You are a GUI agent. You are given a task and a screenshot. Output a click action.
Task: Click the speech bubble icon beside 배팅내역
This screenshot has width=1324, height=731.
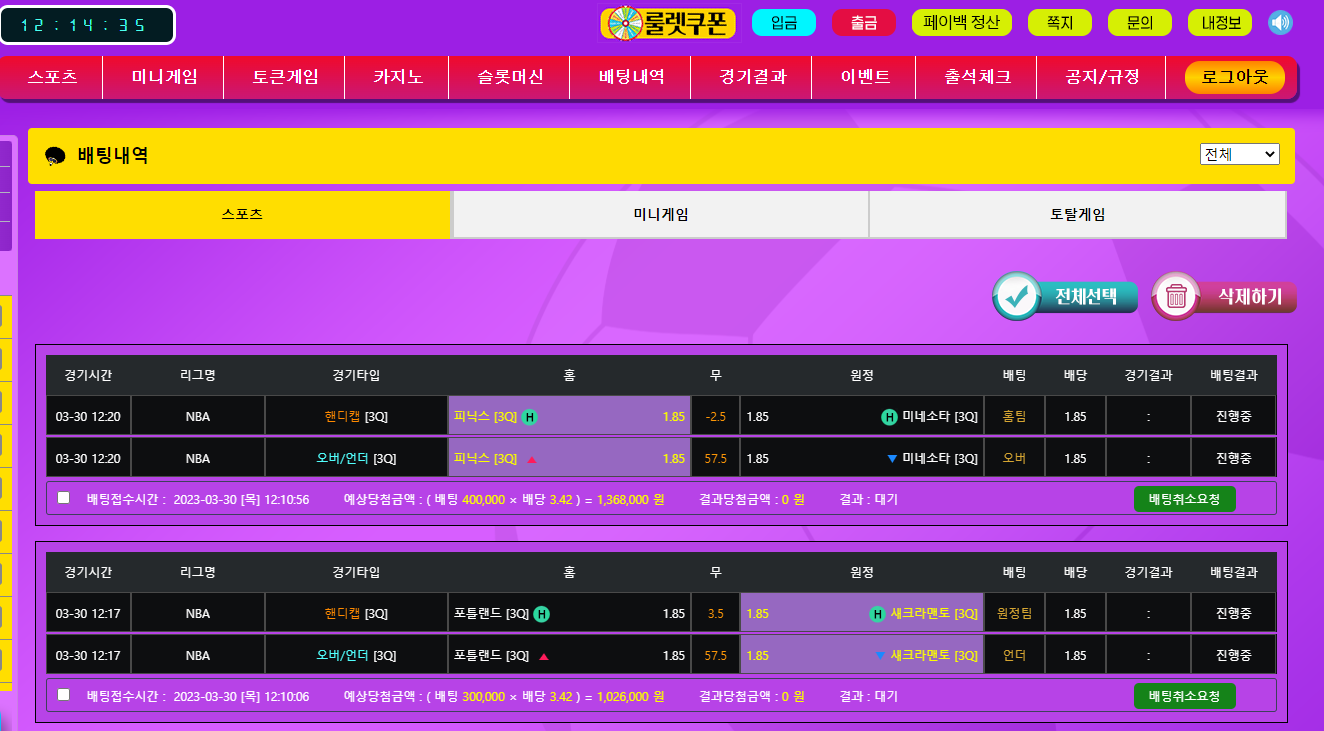56,156
